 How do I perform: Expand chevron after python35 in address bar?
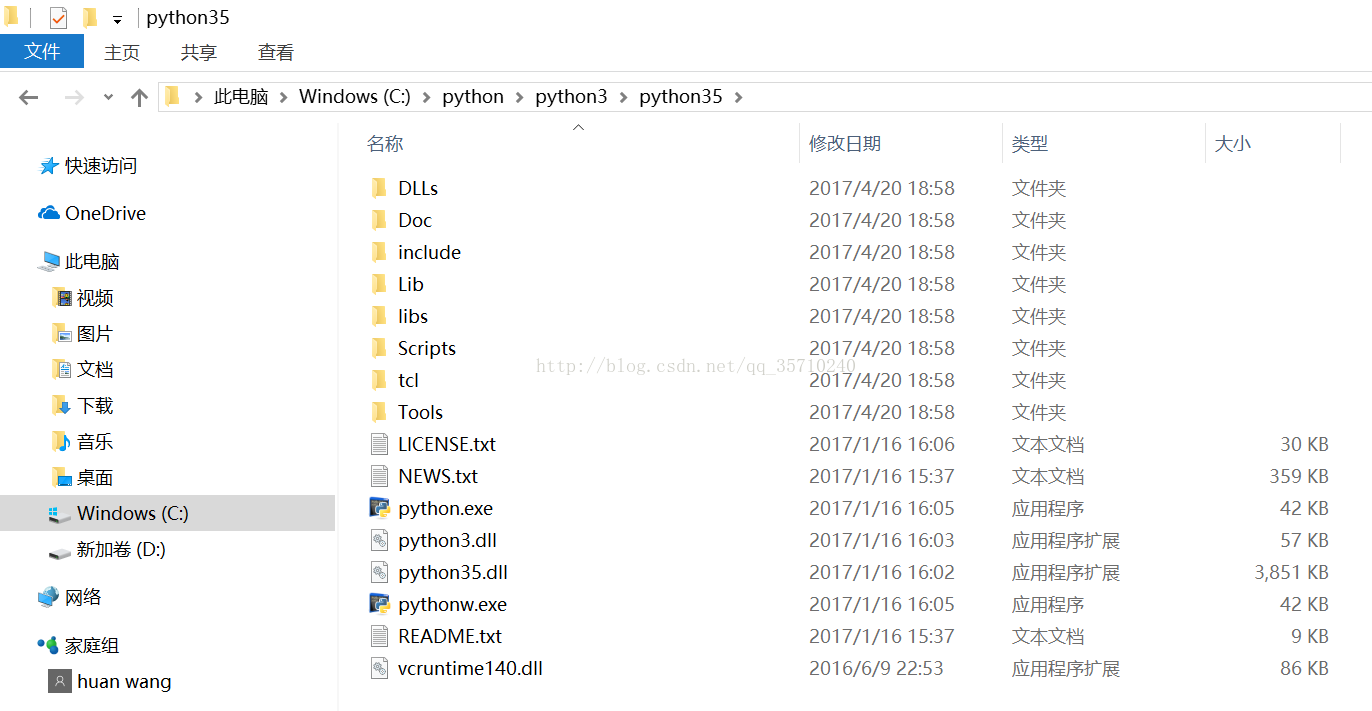click(x=738, y=97)
